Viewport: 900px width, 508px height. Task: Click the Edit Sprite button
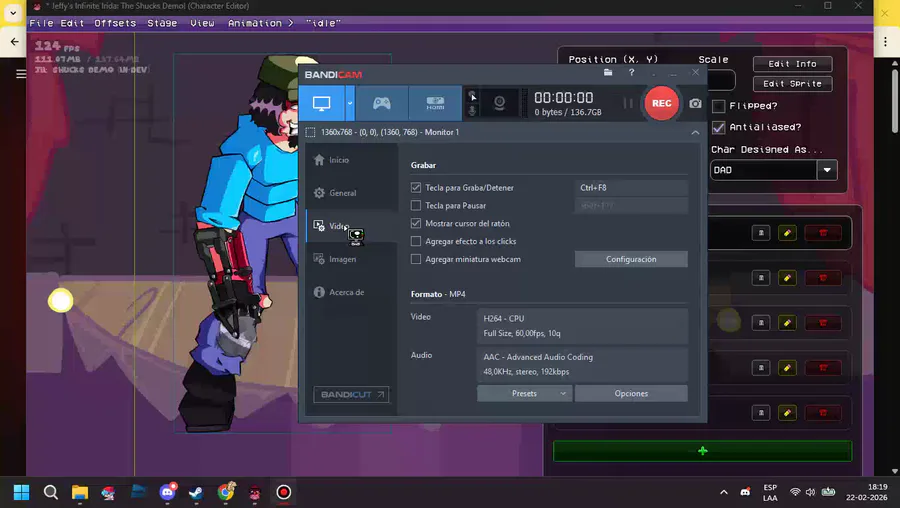pyautogui.click(x=792, y=84)
